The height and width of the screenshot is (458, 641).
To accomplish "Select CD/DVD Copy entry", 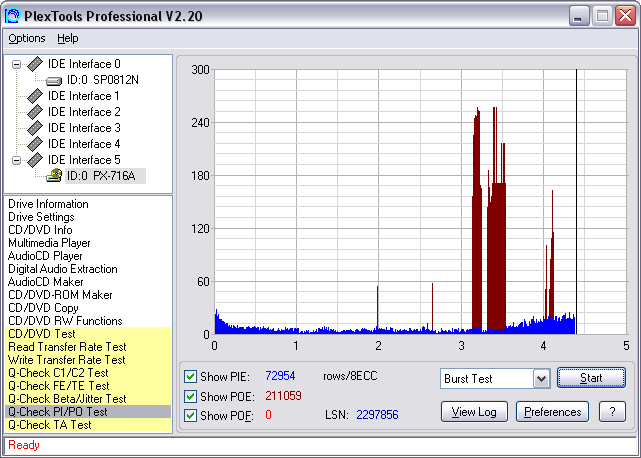I will (43, 308).
